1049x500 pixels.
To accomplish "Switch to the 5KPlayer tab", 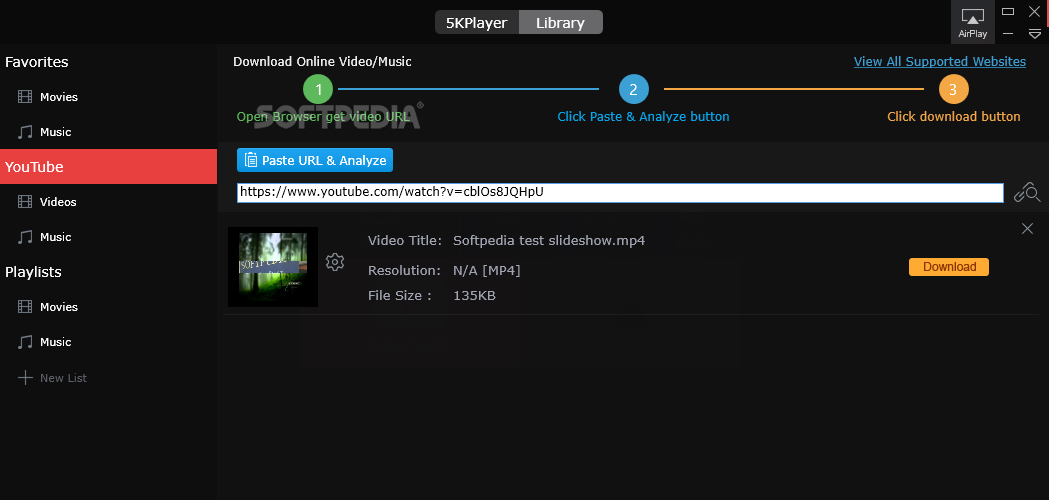I will click(x=477, y=22).
